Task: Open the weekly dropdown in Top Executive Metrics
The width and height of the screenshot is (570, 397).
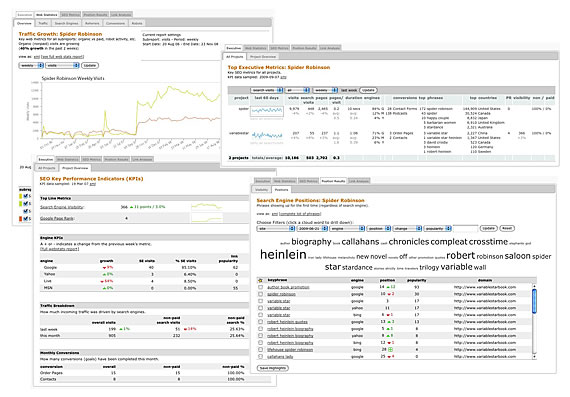Action: [325, 90]
